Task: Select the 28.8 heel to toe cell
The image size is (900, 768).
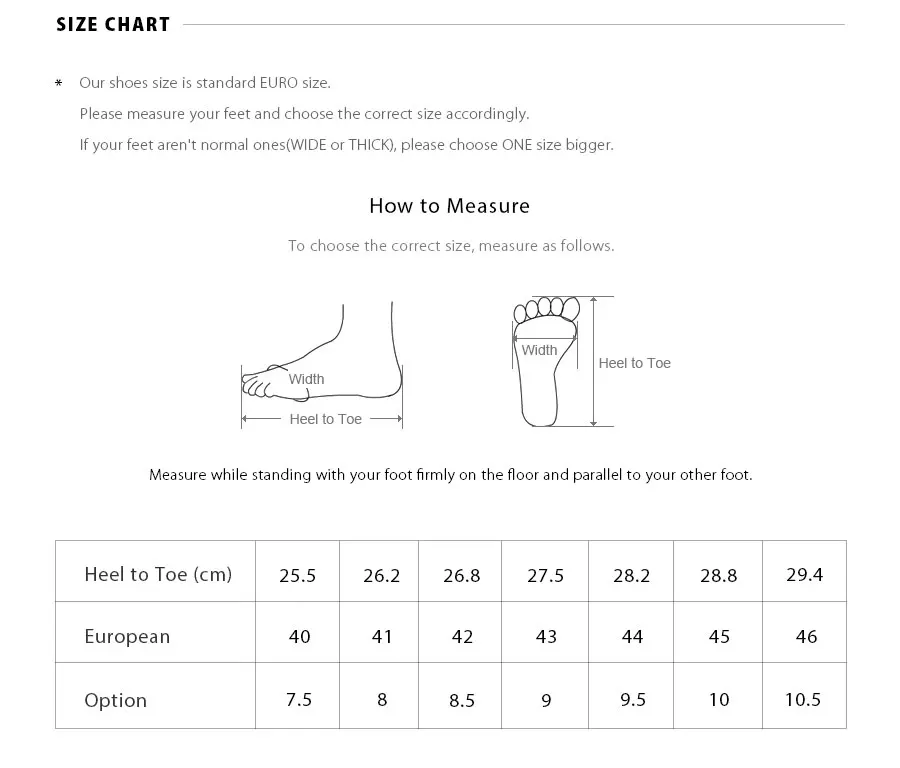Action: coord(718,575)
